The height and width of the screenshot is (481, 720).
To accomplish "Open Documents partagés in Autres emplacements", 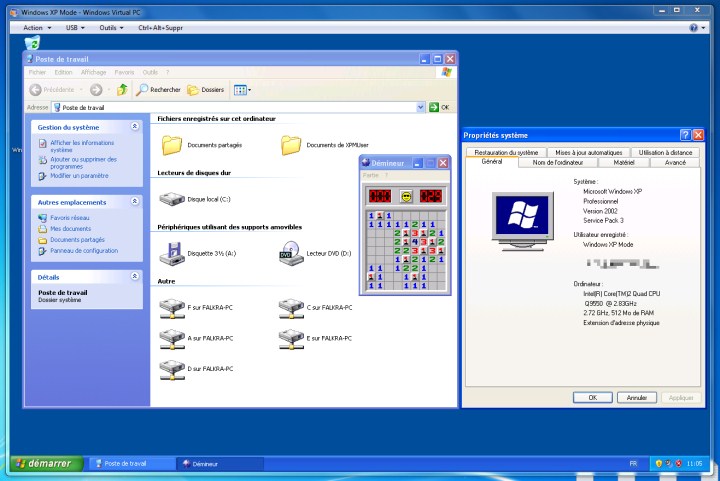I will click(x=78, y=240).
